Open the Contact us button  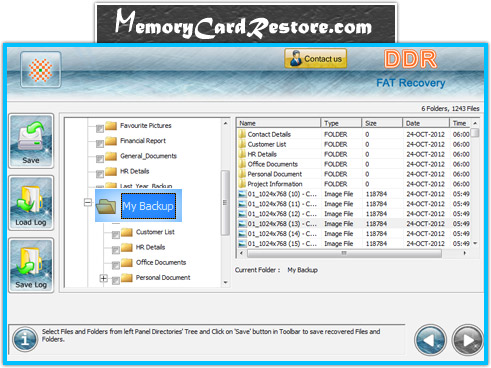[316, 59]
